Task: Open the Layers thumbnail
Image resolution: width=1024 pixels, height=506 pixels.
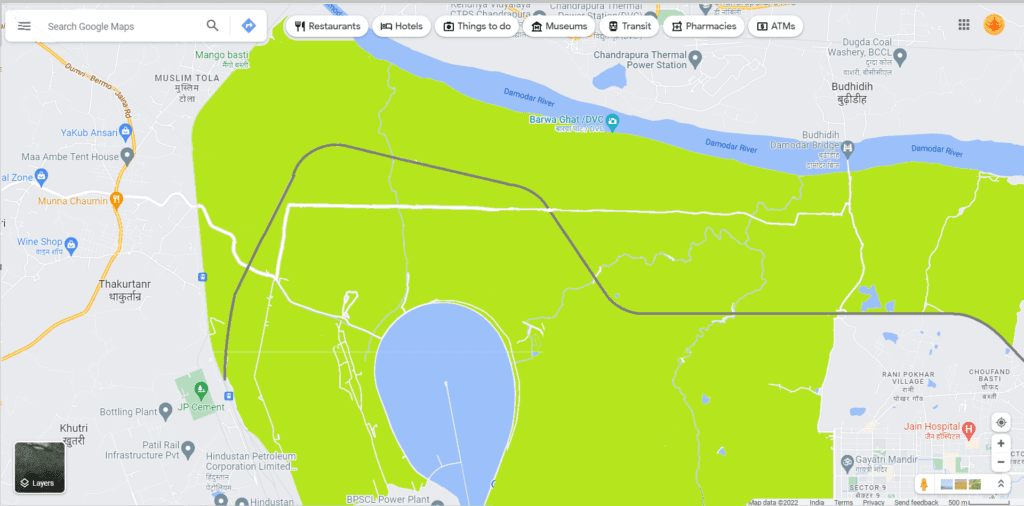Action: coord(40,467)
